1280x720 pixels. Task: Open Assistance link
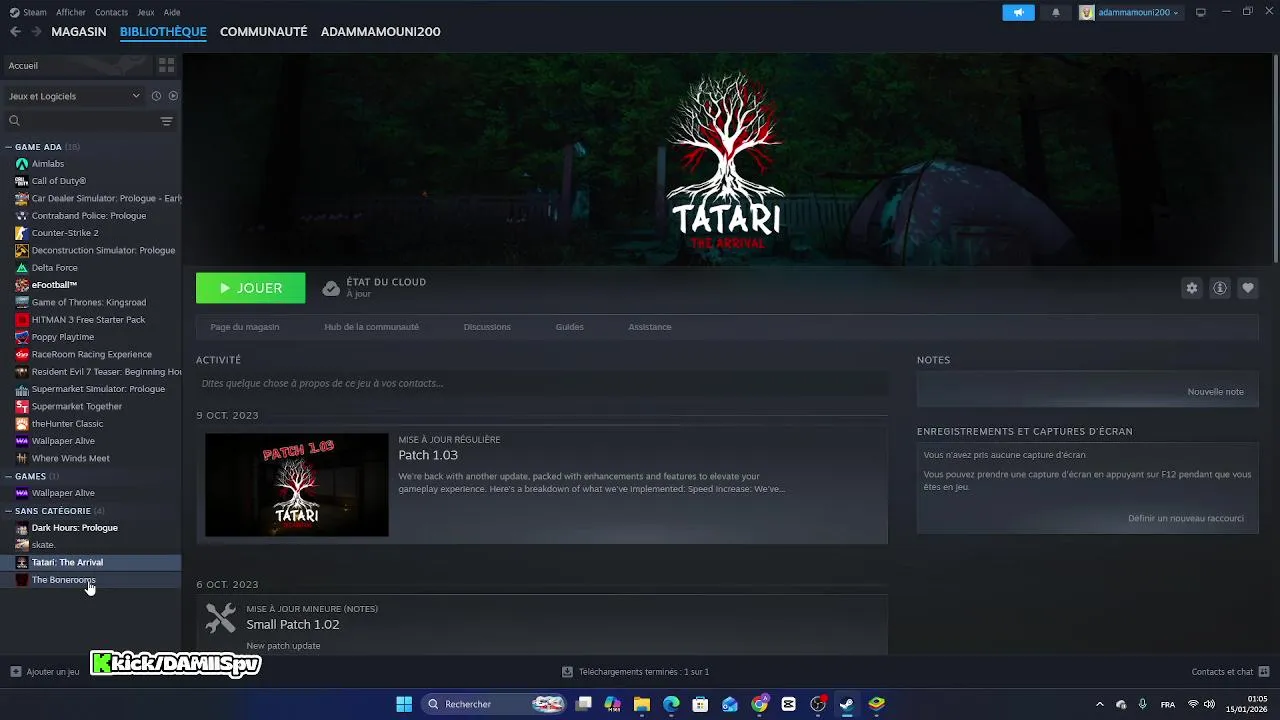click(x=650, y=327)
